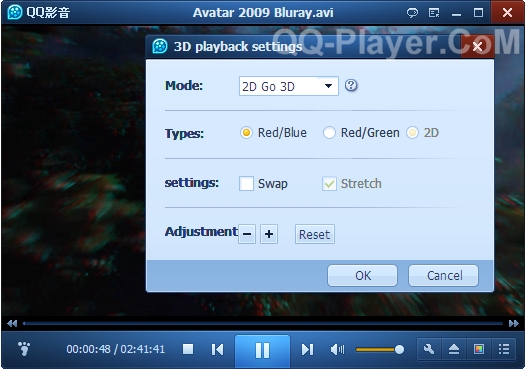The width and height of the screenshot is (526, 369).
Task: Mute the speaker volume icon
Action: pos(337,350)
